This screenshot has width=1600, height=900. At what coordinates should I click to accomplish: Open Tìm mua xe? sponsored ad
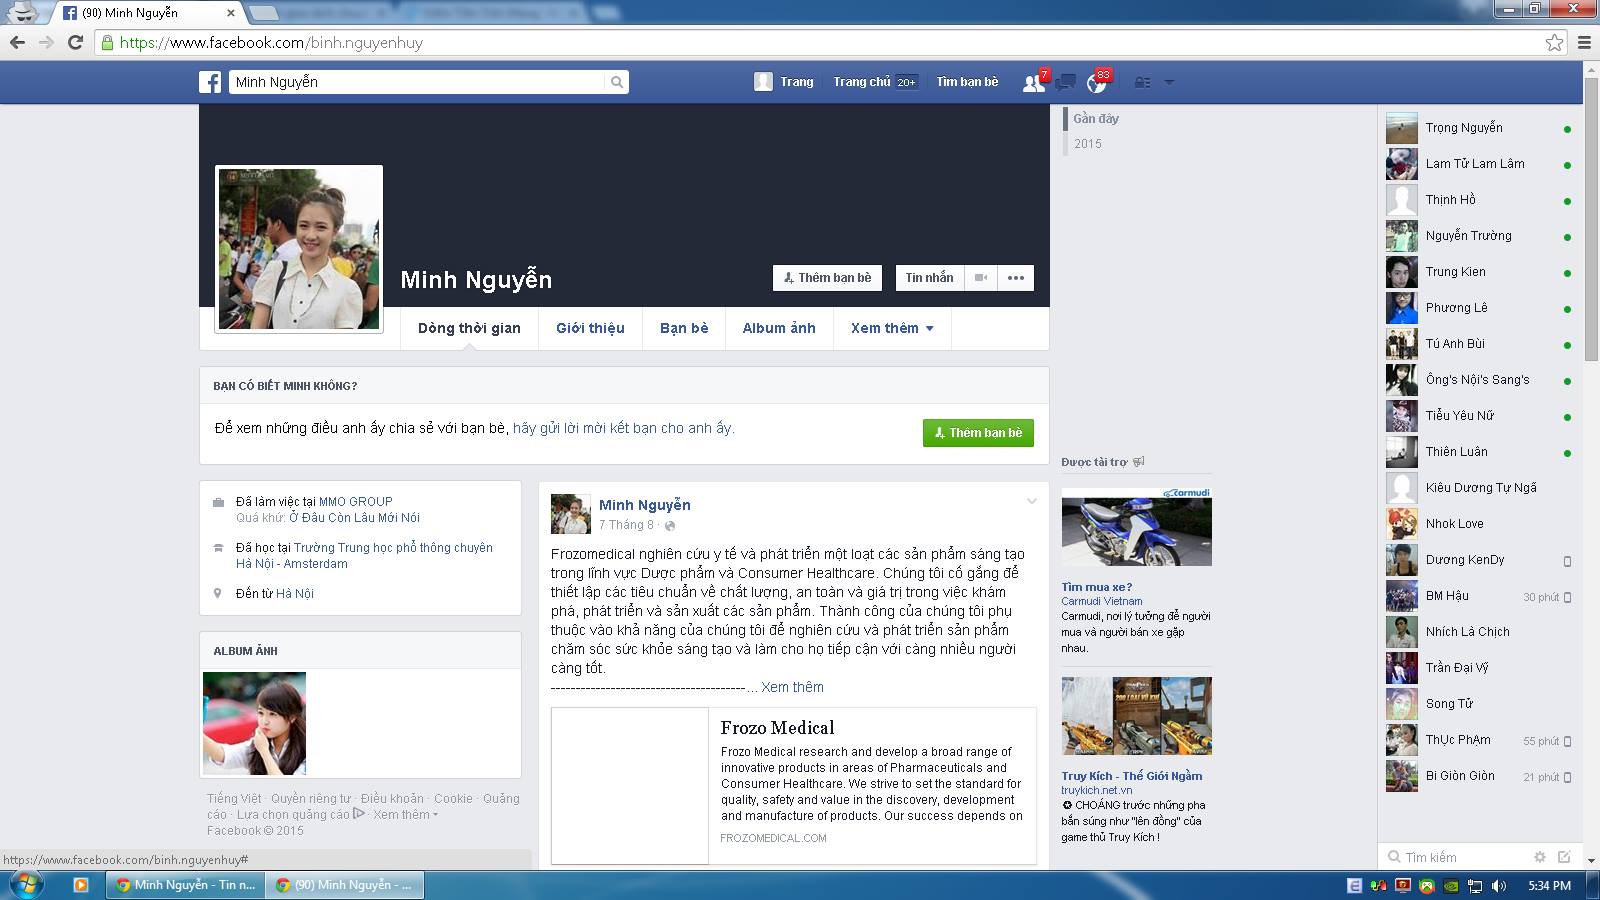pos(1097,587)
